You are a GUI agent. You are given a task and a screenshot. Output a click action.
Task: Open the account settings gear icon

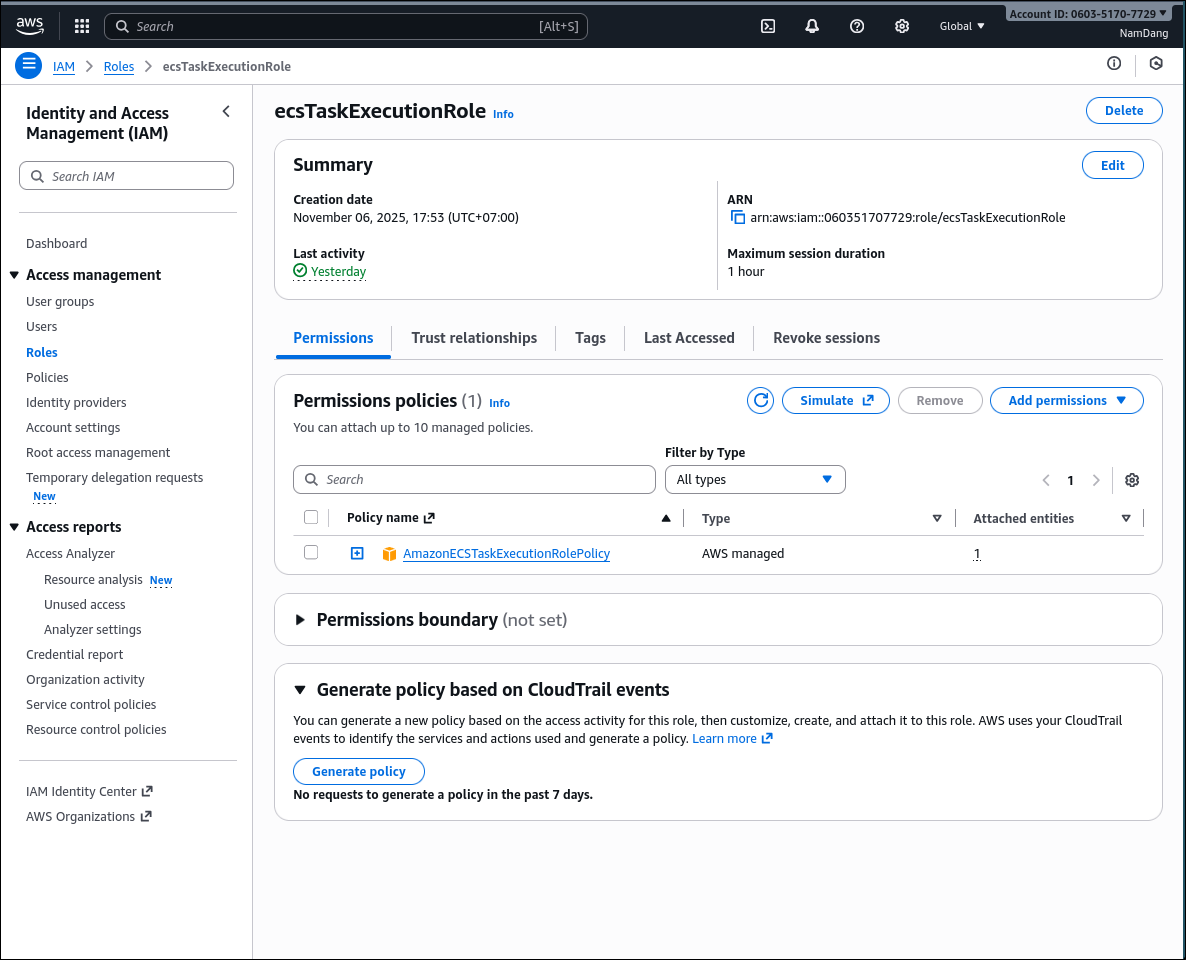click(x=901, y=25)
